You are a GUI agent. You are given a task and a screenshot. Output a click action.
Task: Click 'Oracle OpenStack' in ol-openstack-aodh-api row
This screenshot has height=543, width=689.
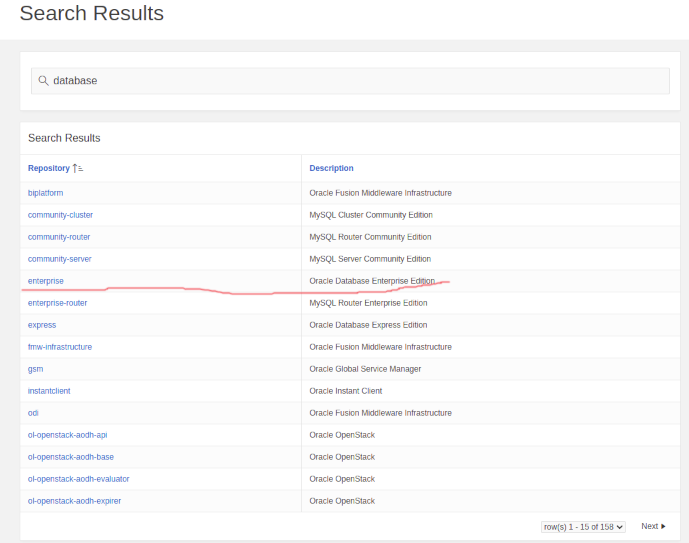click(342, 435)
